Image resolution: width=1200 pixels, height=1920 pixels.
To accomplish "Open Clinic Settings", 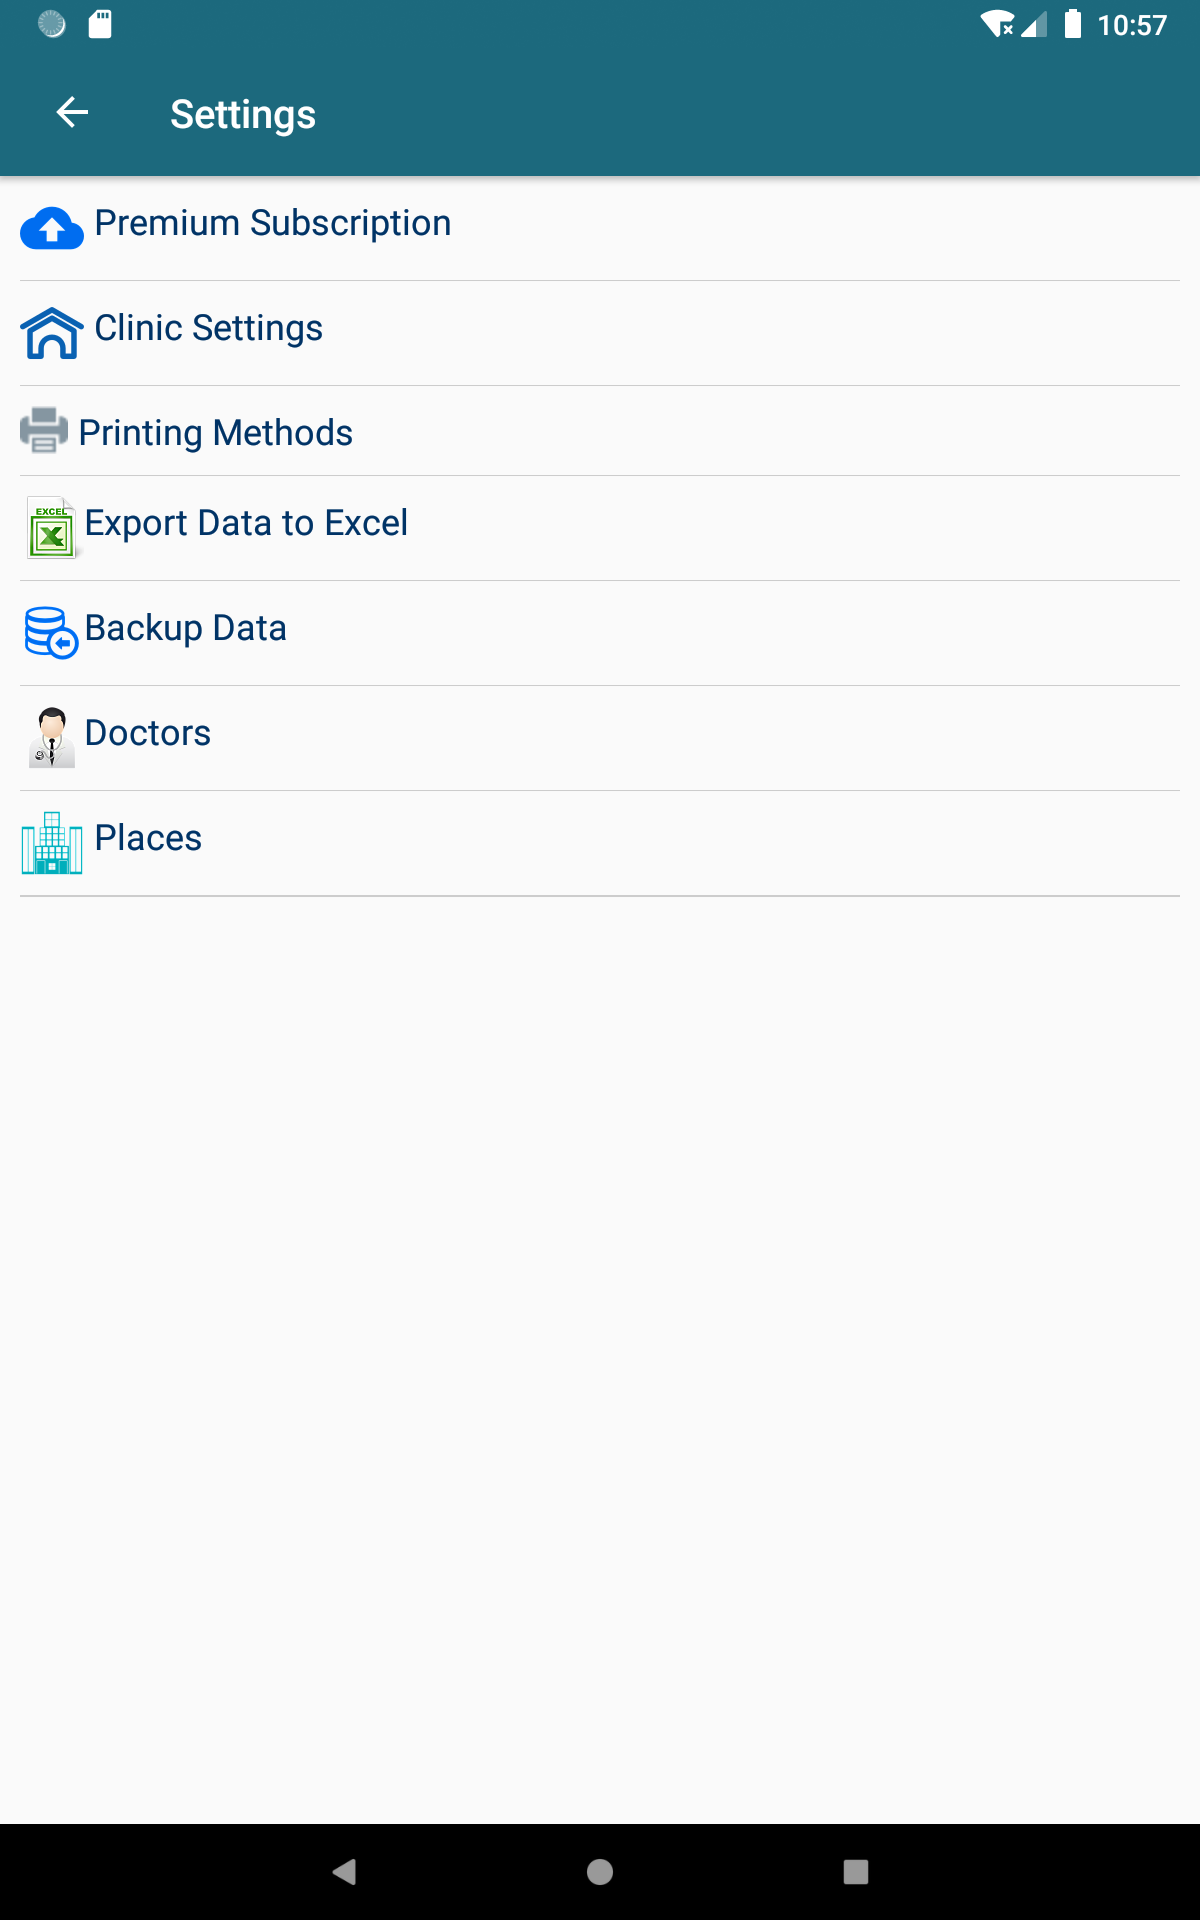I will (x=208, y=328).
